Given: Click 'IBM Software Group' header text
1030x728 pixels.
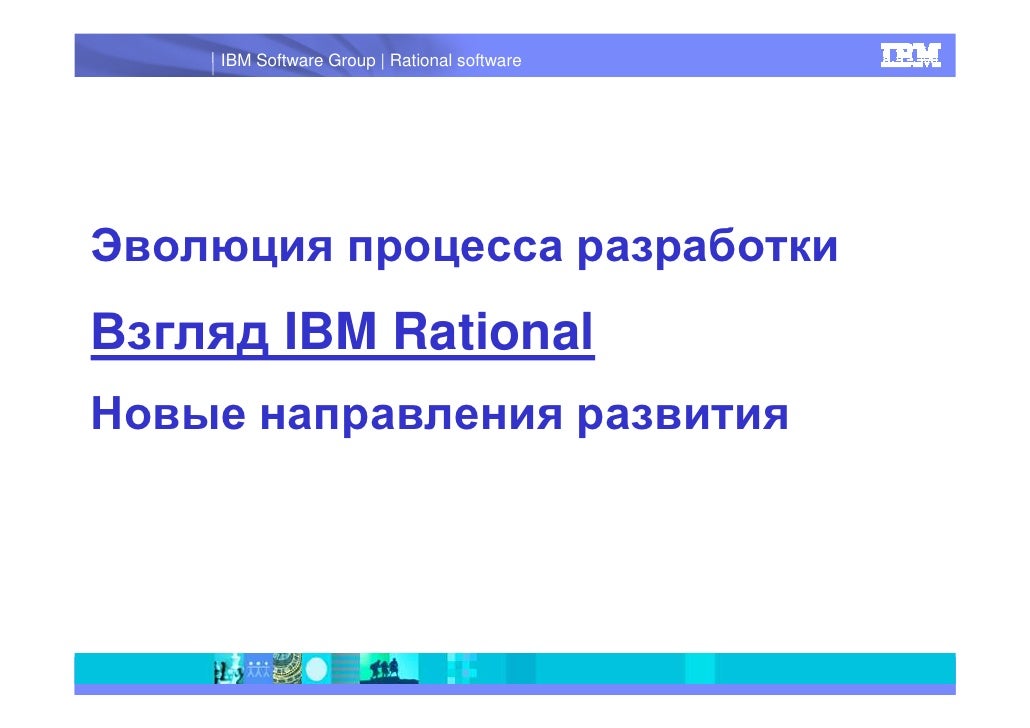Looking at the screenshot, I should click(x=298, y=60).
